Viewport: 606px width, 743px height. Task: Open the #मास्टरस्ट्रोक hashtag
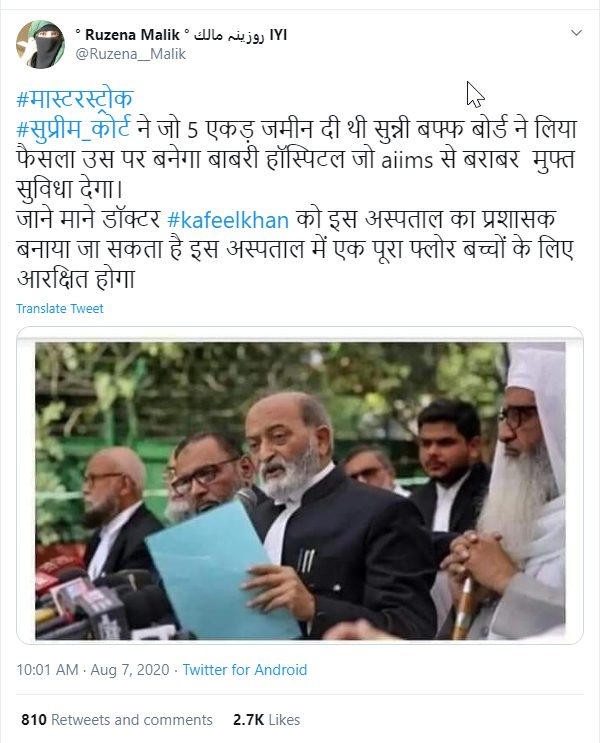[74, 98]
